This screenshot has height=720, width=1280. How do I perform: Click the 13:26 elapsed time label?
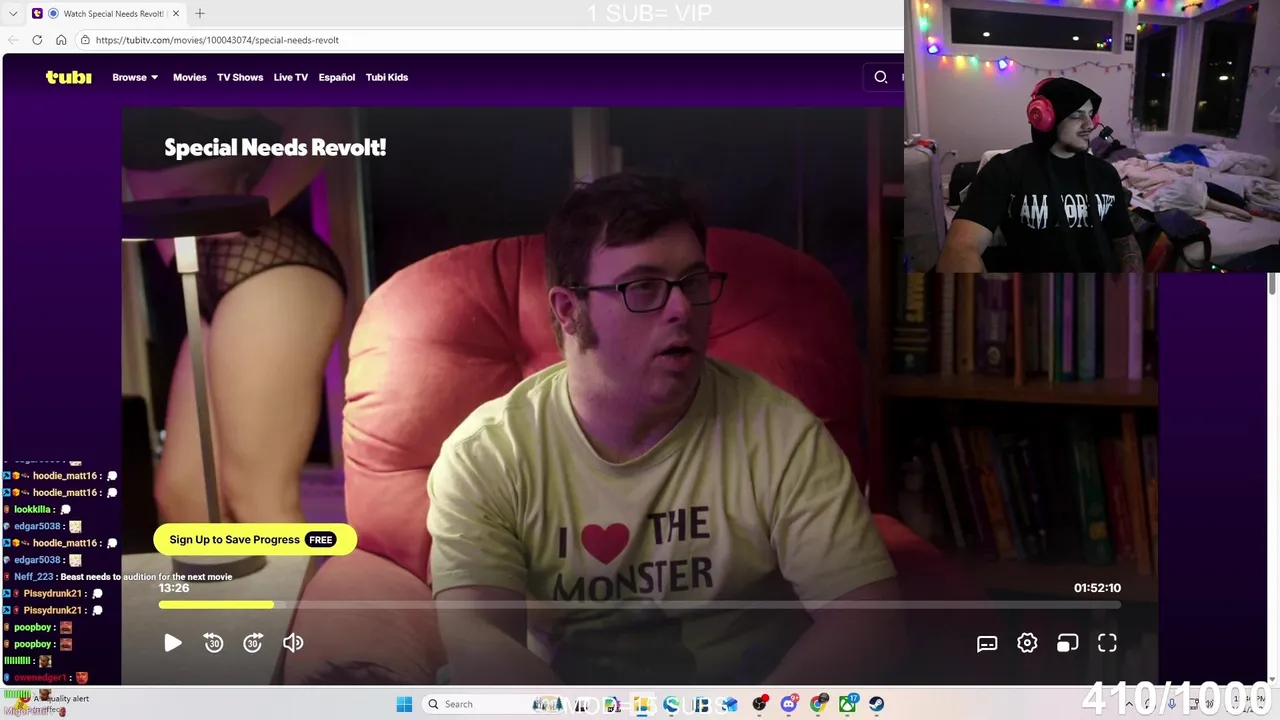(x=174, y=588)
